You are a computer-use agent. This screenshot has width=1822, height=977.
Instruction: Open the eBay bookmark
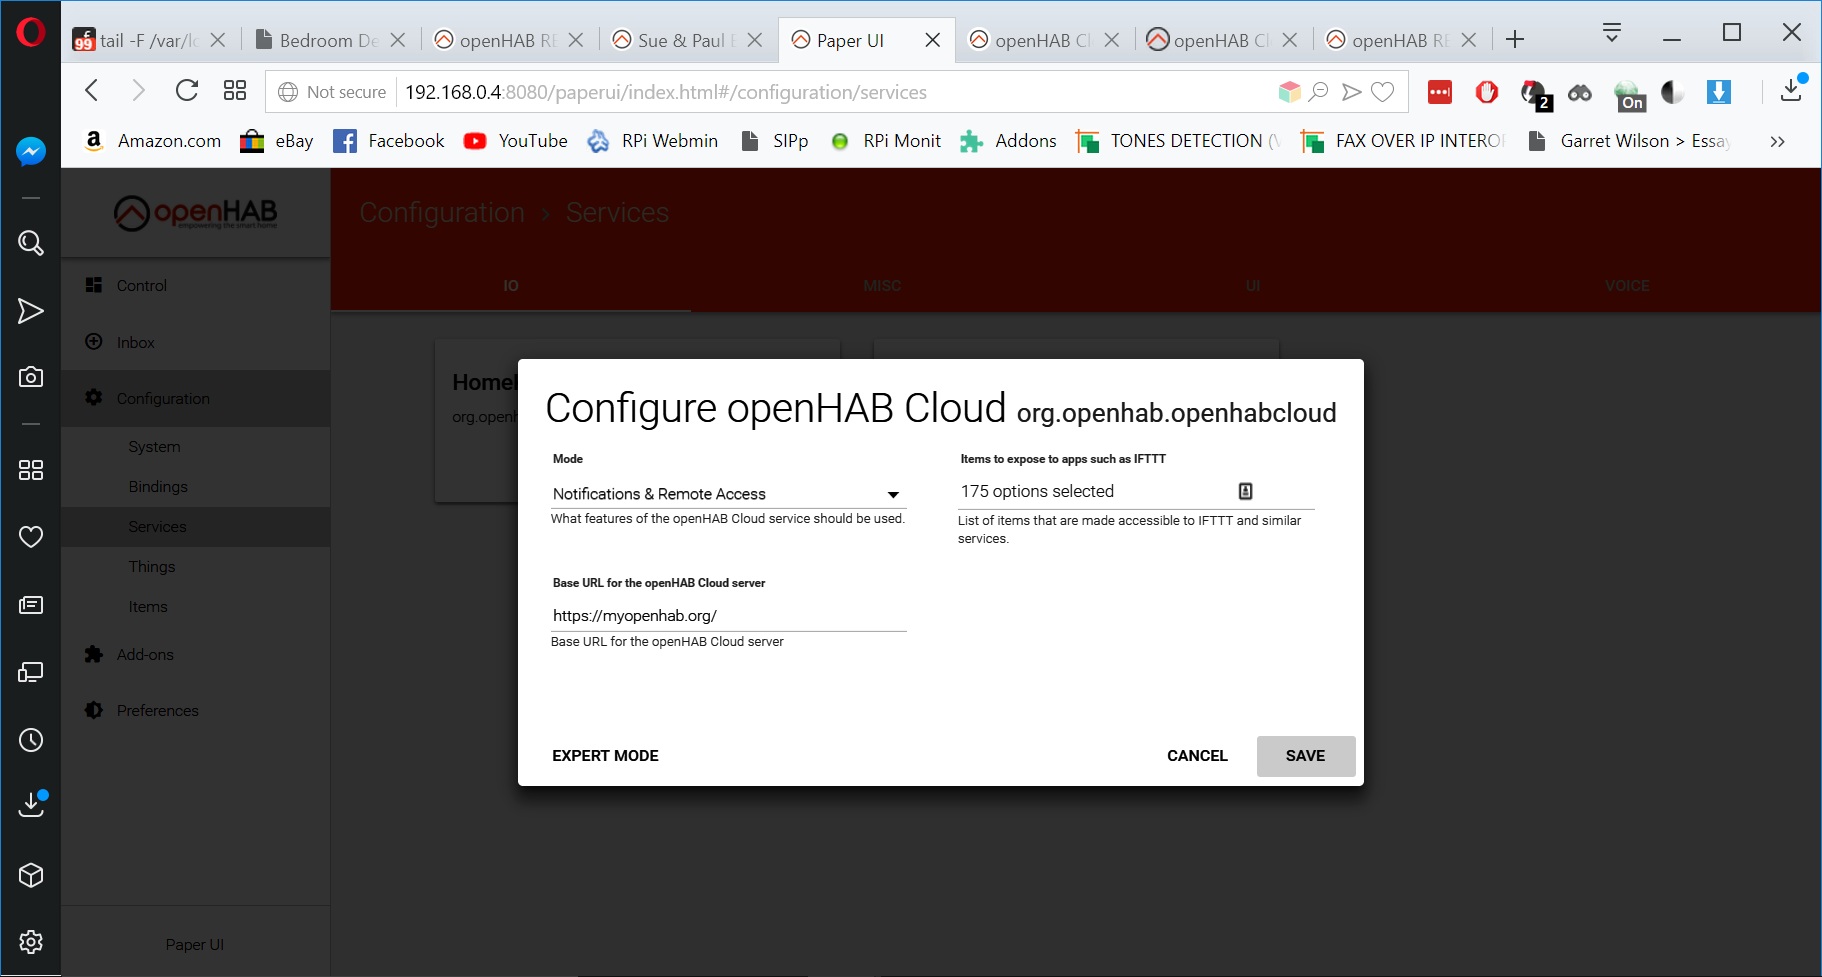click(277, 141)
